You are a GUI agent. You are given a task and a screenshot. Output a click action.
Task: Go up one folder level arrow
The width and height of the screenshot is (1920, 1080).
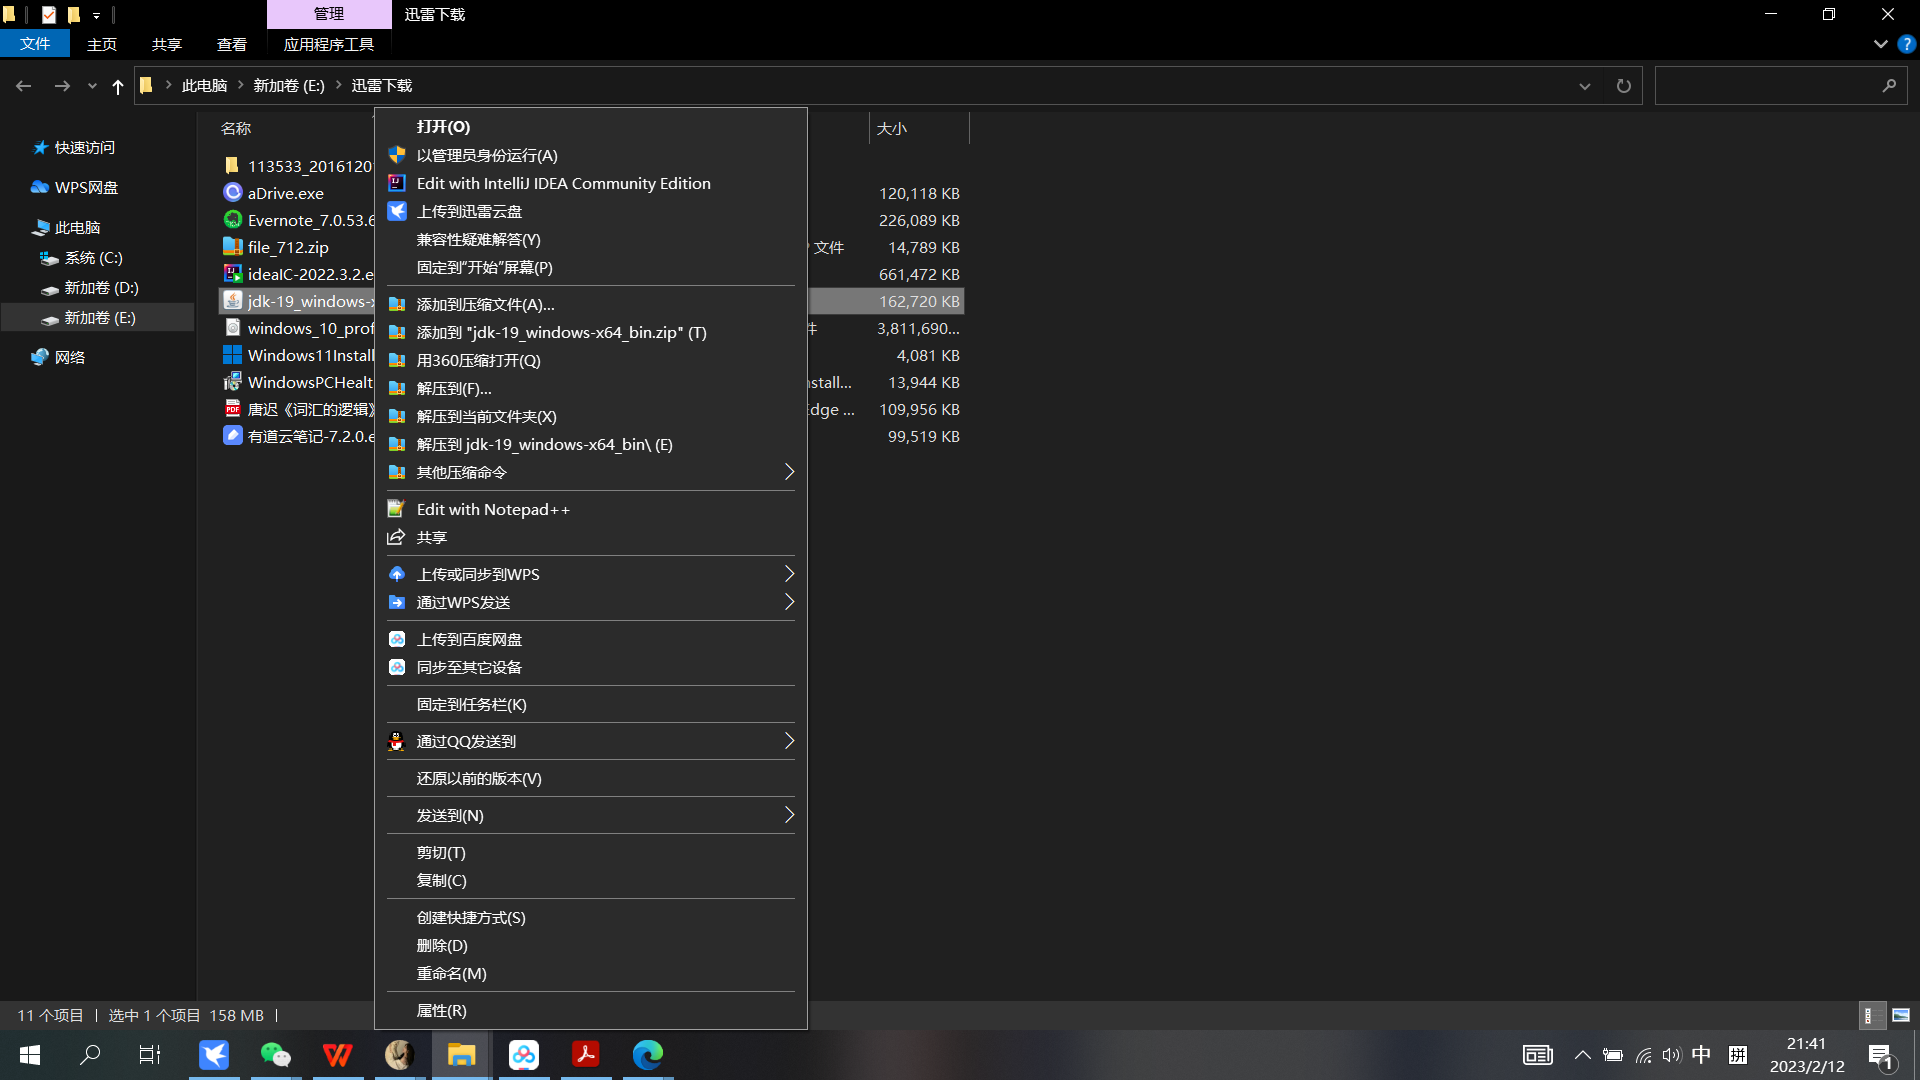click(117, 86)
